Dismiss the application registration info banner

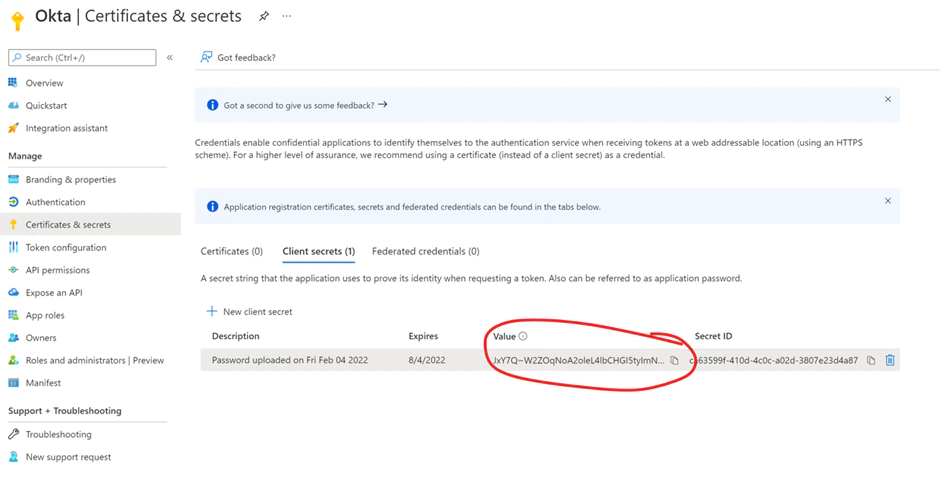[888, 201]
